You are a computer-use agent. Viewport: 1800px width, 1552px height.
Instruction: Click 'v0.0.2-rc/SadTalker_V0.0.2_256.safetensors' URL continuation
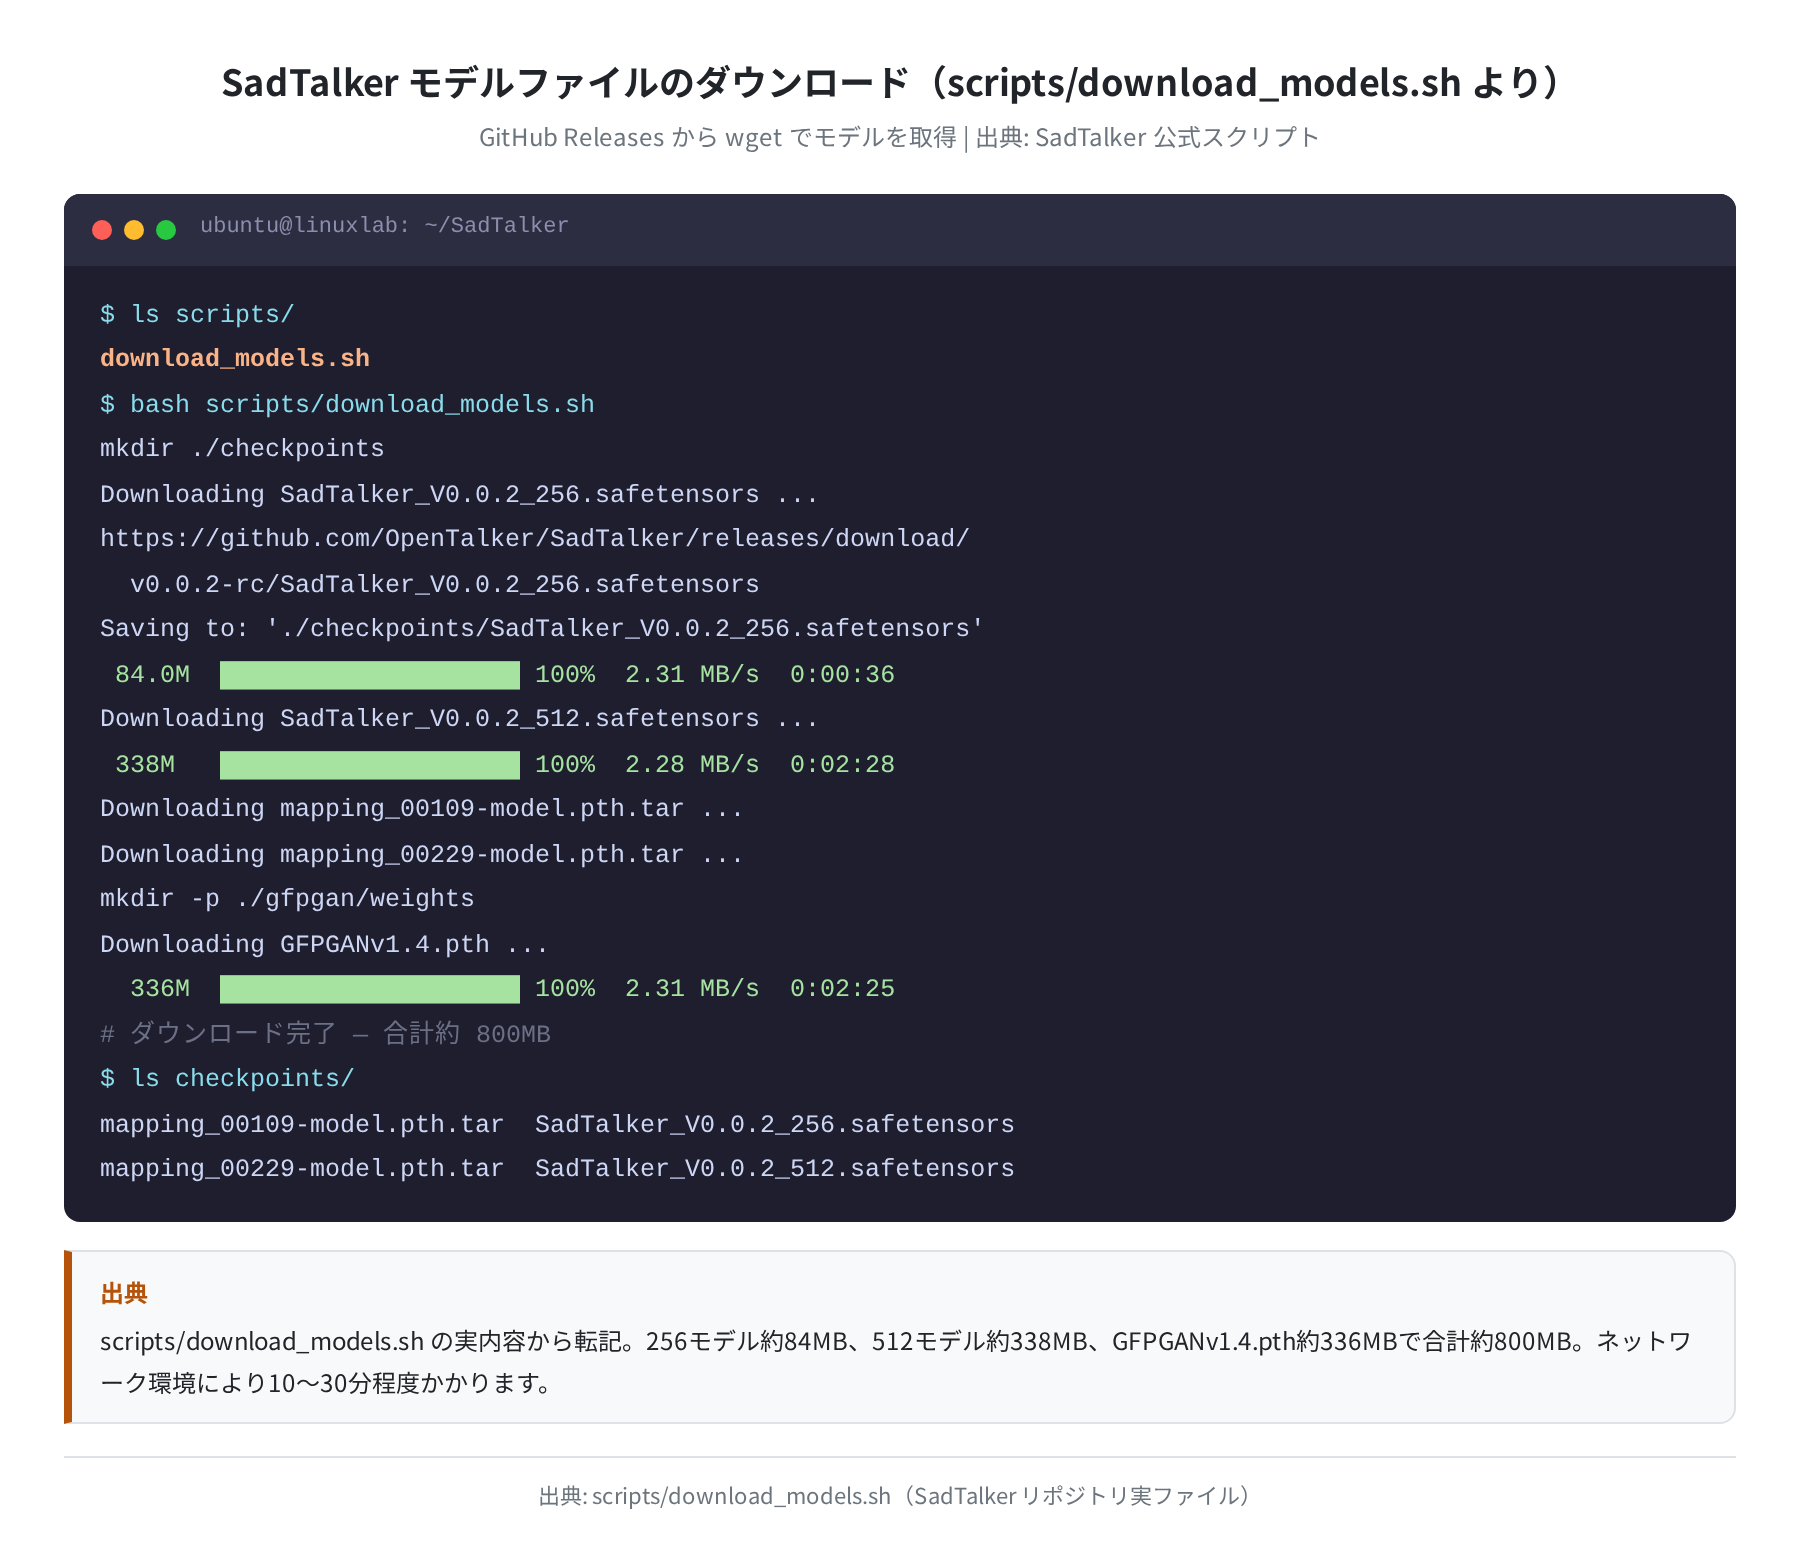click(445, 584)
